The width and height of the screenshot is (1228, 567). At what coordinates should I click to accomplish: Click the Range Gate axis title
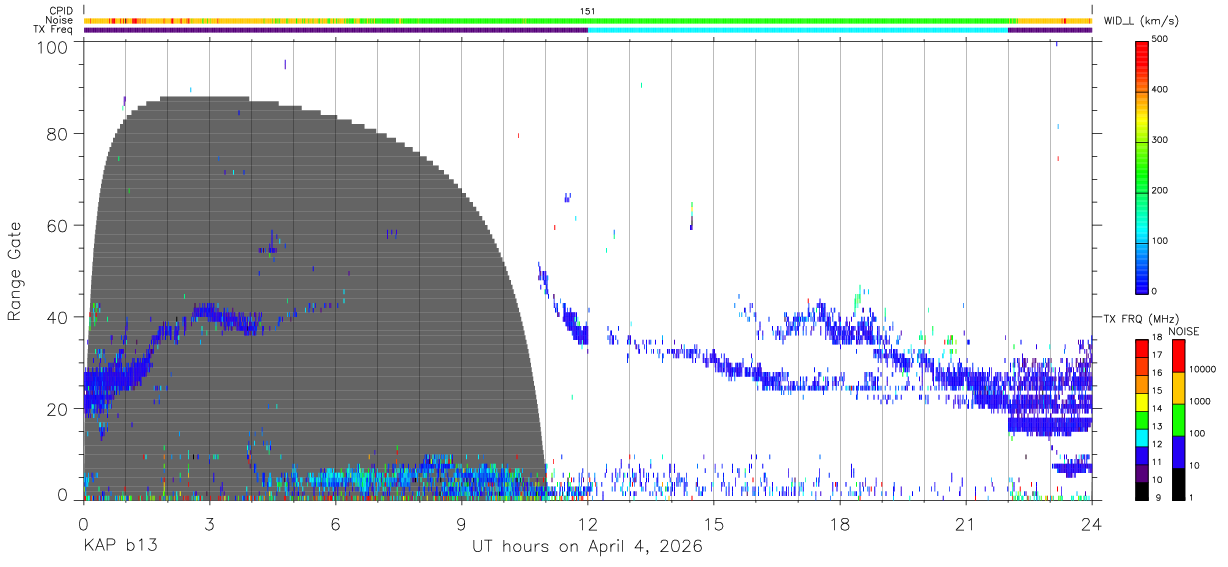[x=16, y=271]
